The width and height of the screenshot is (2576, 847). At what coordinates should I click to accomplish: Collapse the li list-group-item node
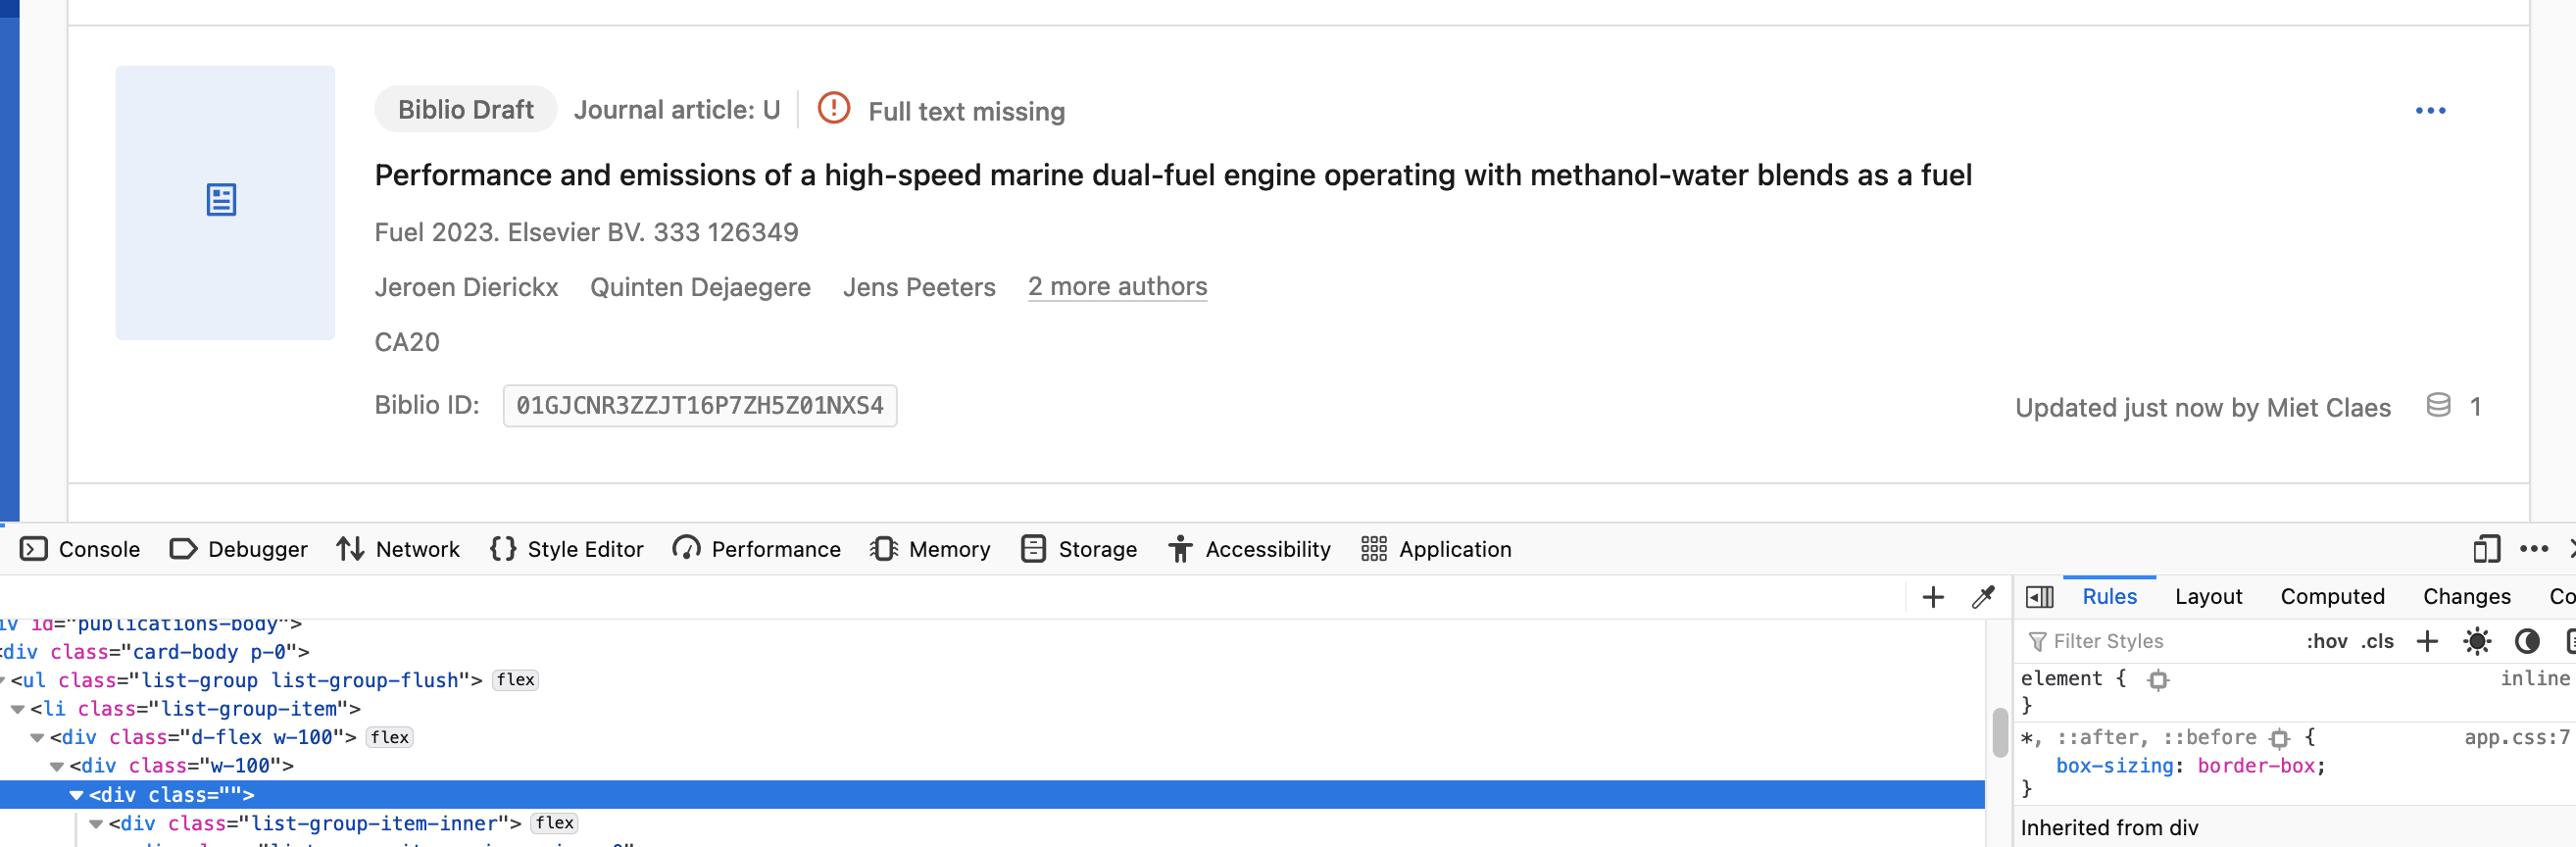(x=18, y=709)
